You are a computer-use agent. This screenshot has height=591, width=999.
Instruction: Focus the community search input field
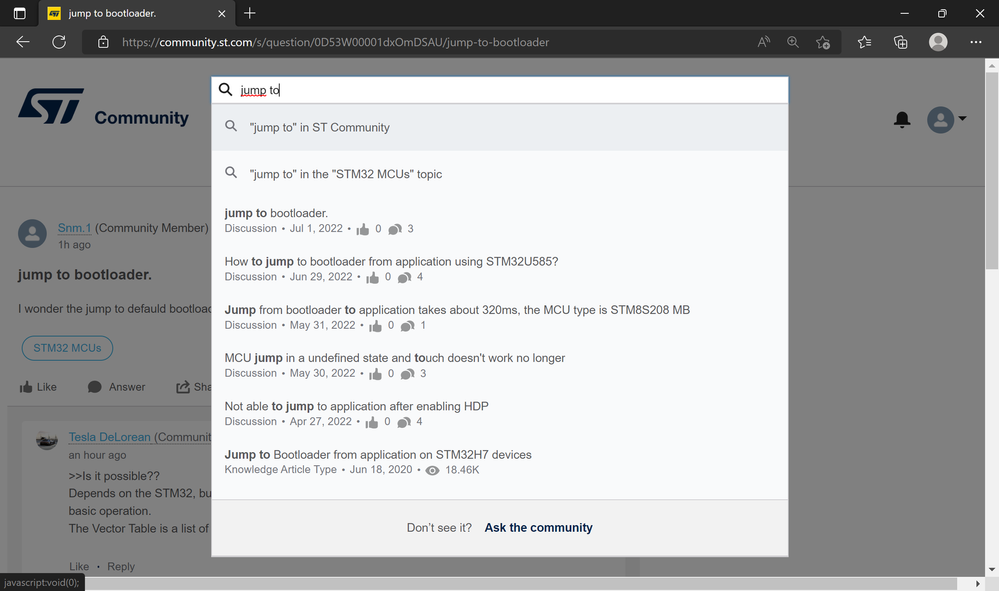click(x=500, y=90)
